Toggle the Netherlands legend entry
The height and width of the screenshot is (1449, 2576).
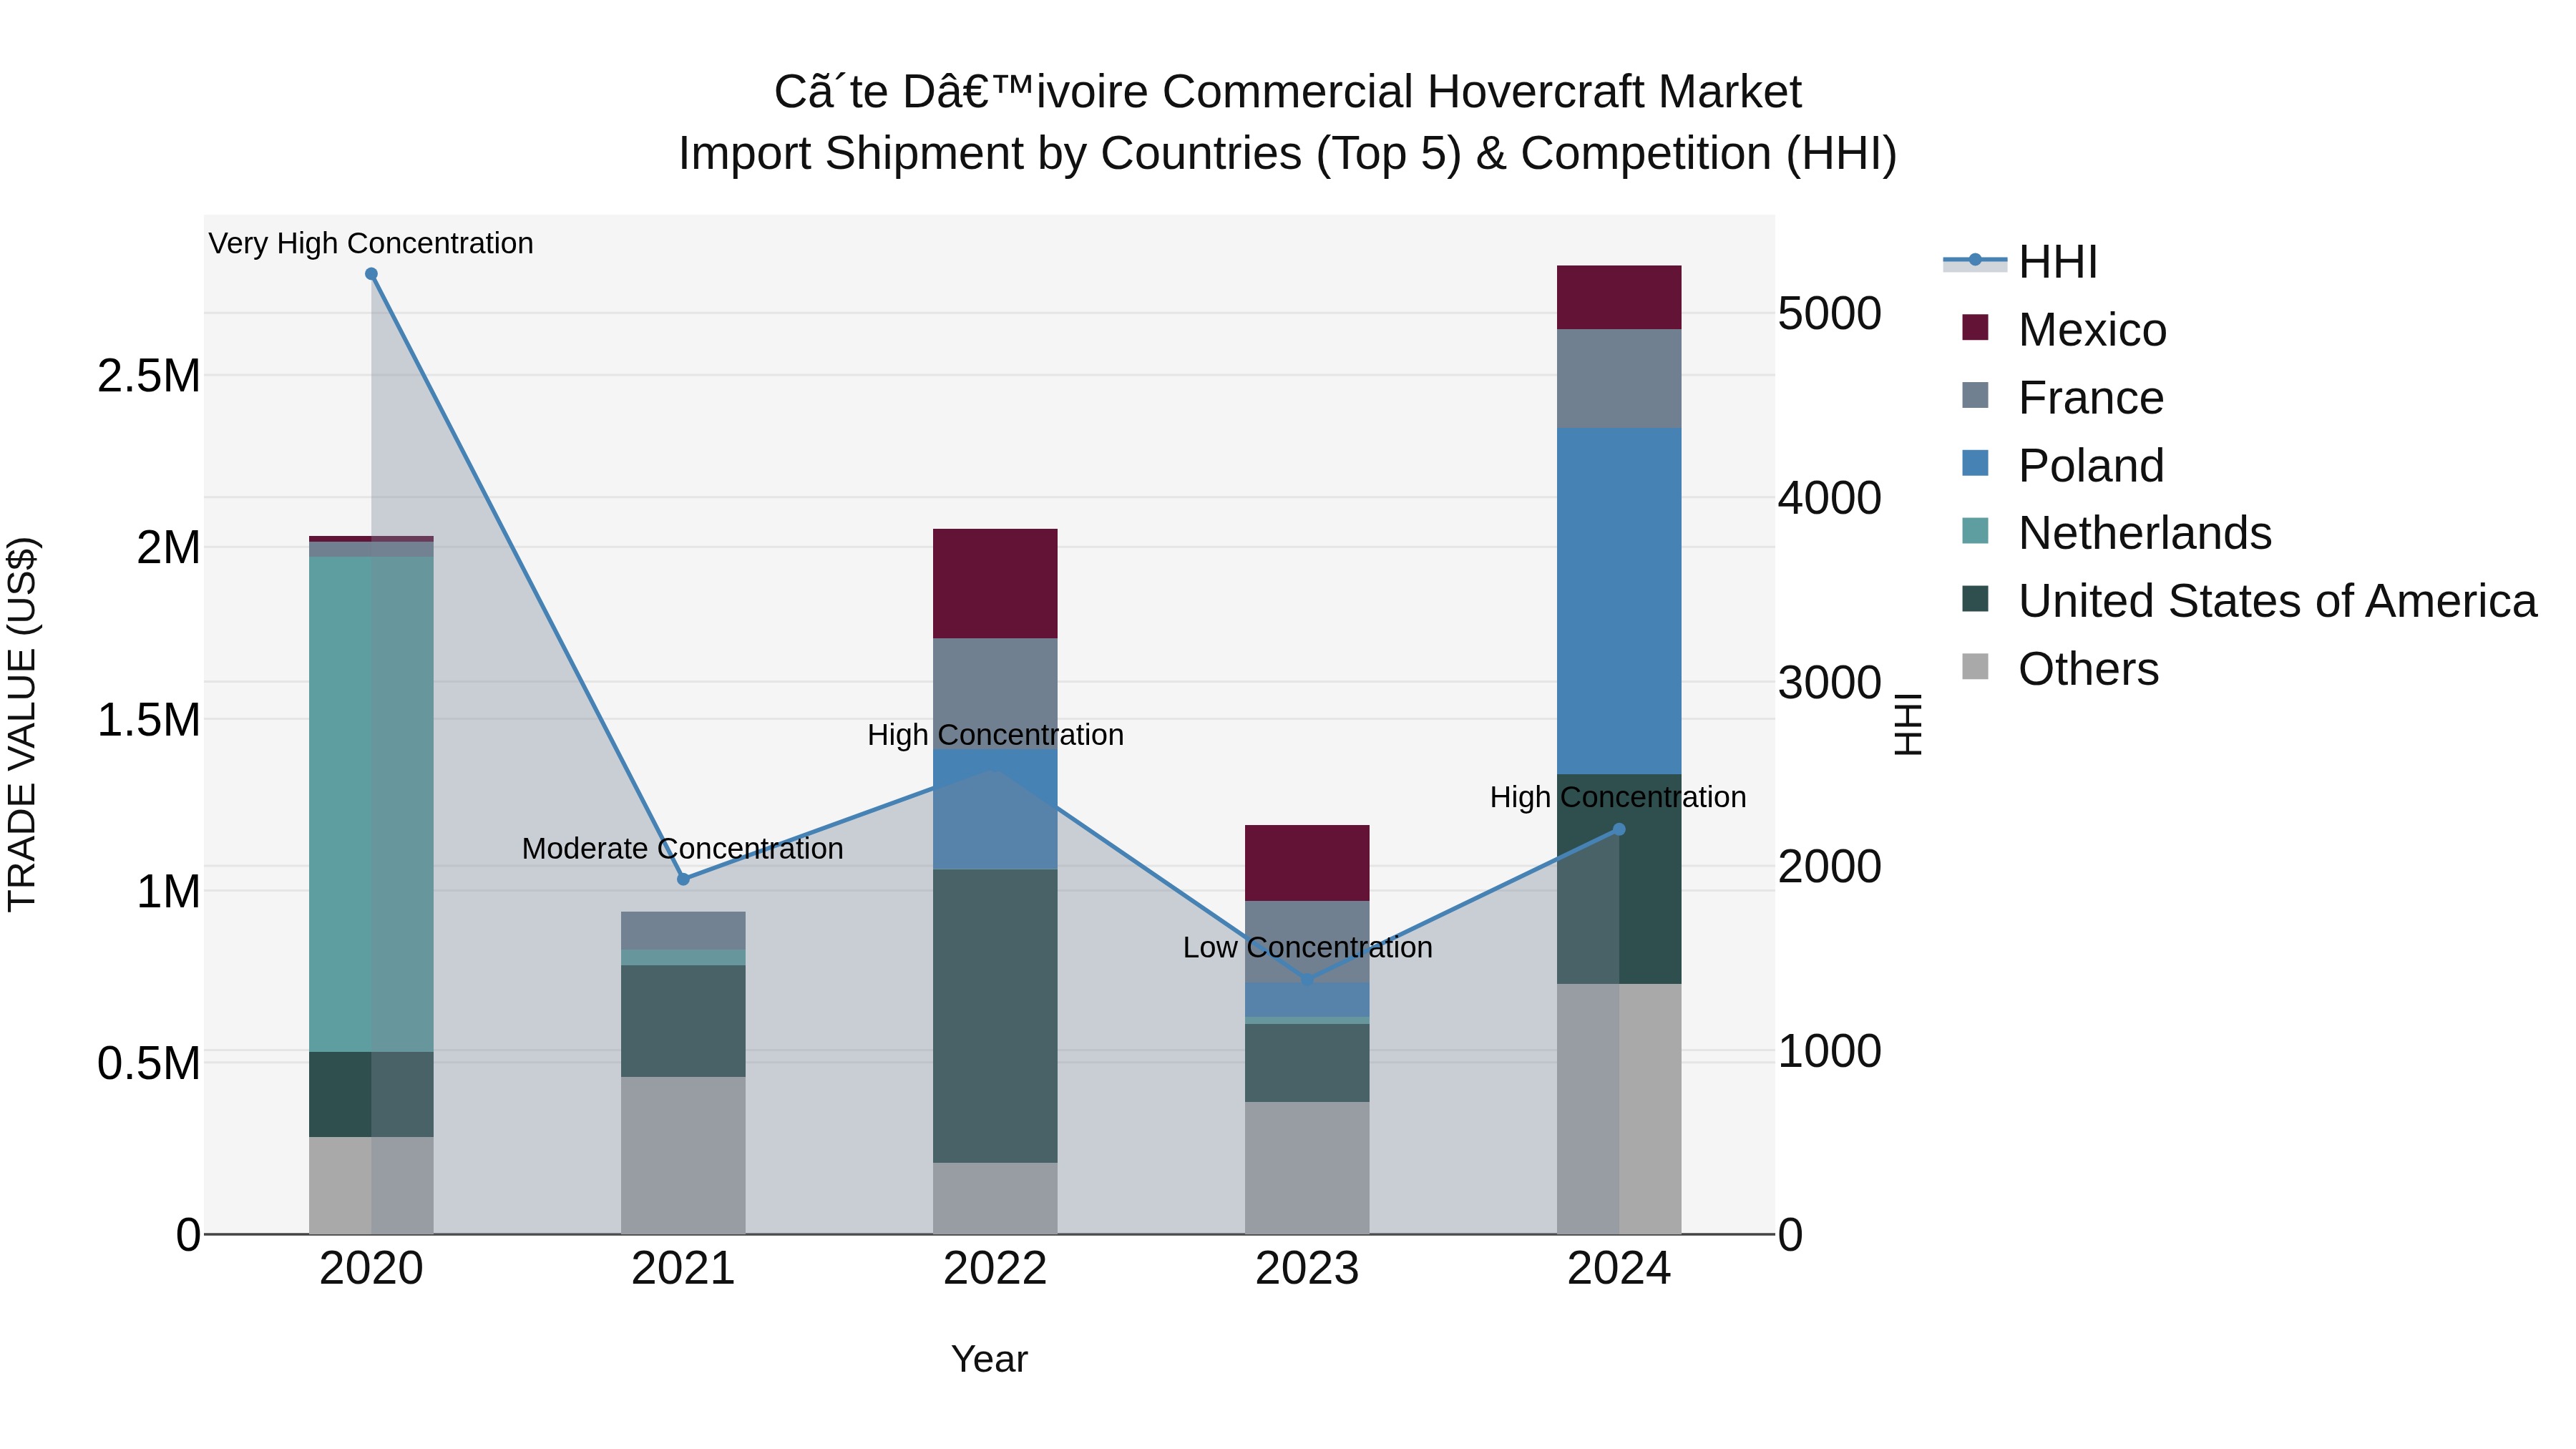[x=2116, y=532]
